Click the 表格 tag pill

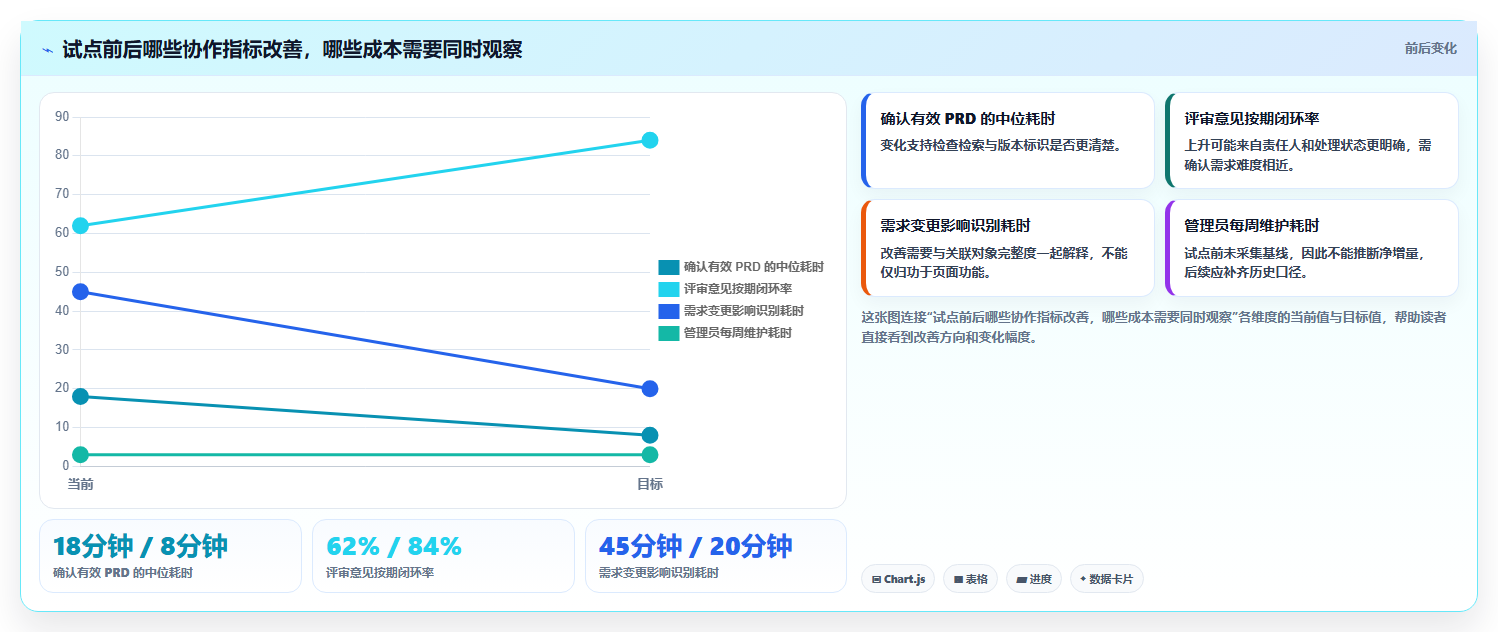[970, 579]
